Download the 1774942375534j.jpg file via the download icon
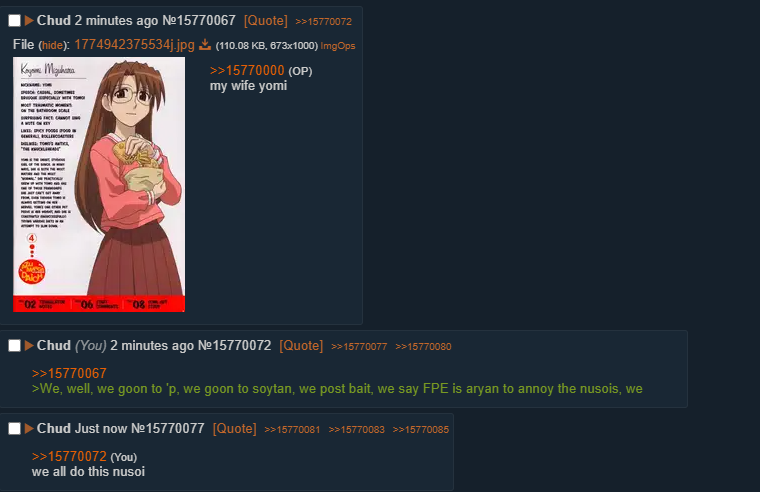760x492 pixels. (x=205, y=45)
